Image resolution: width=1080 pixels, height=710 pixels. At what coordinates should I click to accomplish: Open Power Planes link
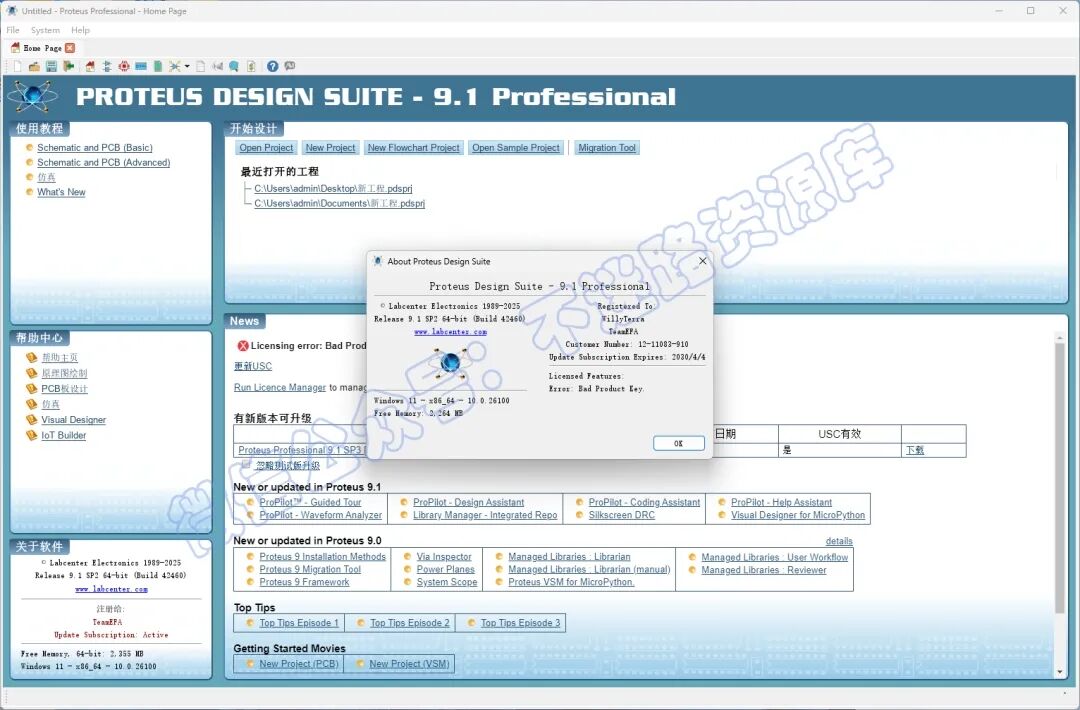(445, 570)
